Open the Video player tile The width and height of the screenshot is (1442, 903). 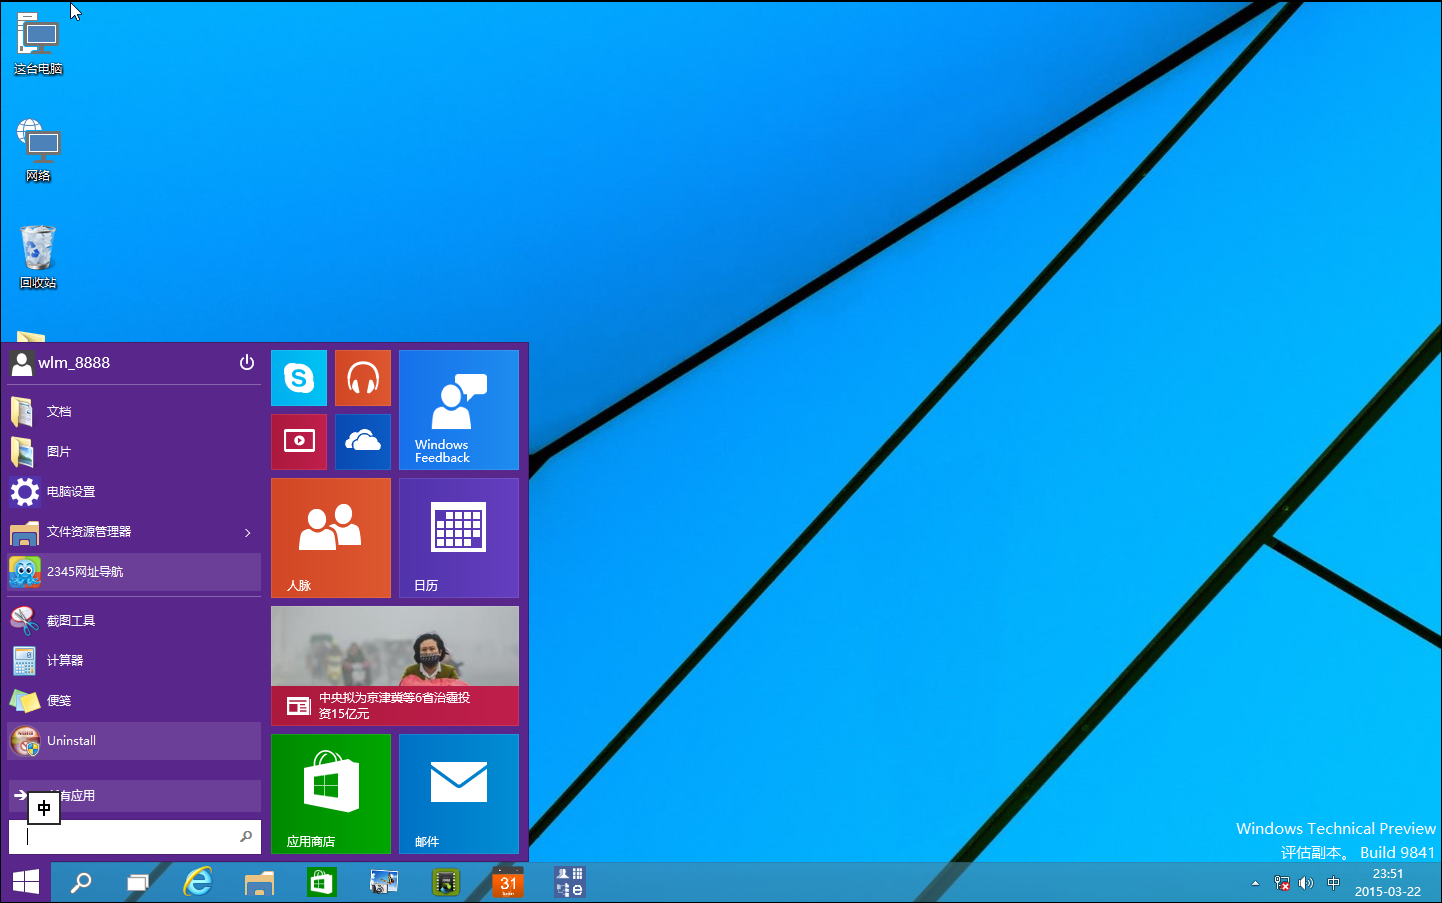(299, 442)
